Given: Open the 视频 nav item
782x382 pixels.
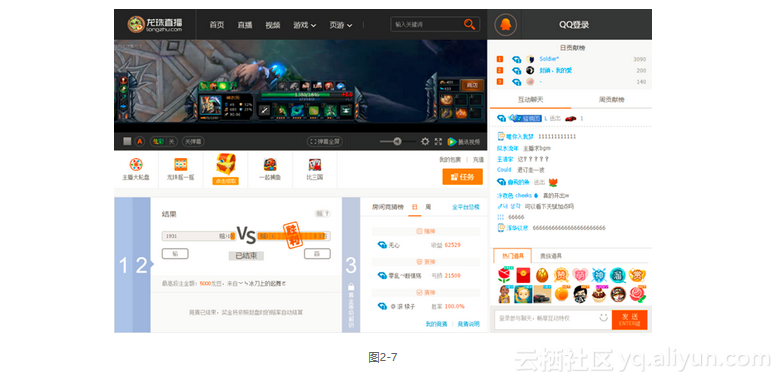Looking at the screenshot, I should click(x=272, y=25).
